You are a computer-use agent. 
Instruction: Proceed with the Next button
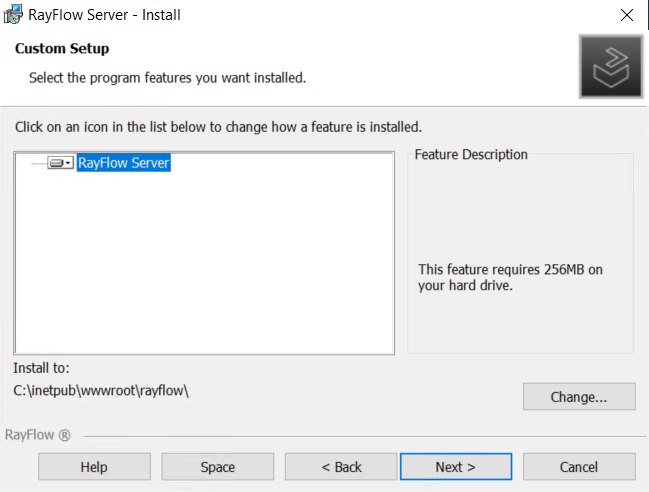click(456, 467)
